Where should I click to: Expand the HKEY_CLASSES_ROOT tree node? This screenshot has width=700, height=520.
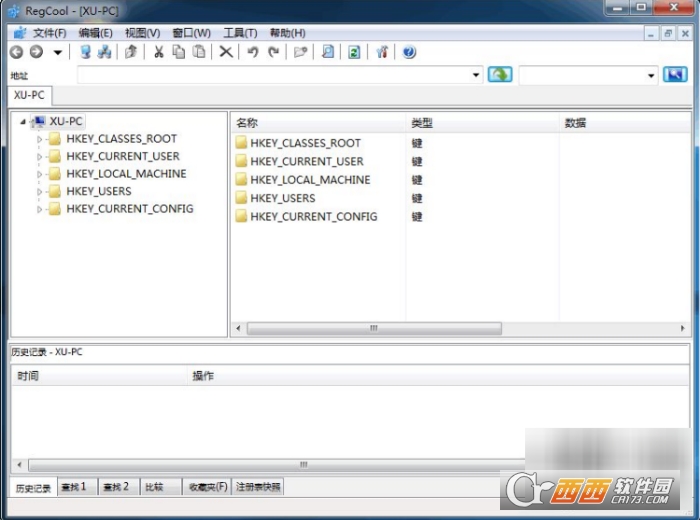(x=40, y=140)
